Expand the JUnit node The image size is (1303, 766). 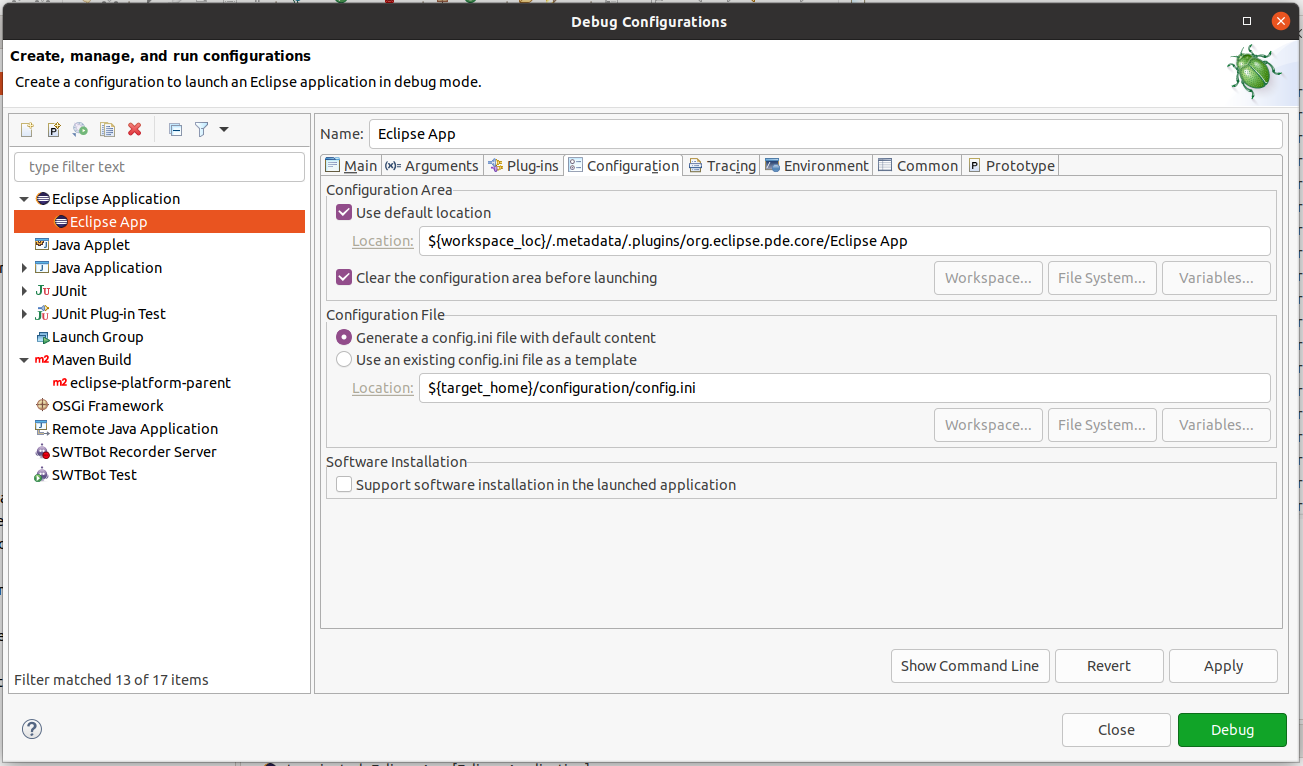(x=25, y=291)
